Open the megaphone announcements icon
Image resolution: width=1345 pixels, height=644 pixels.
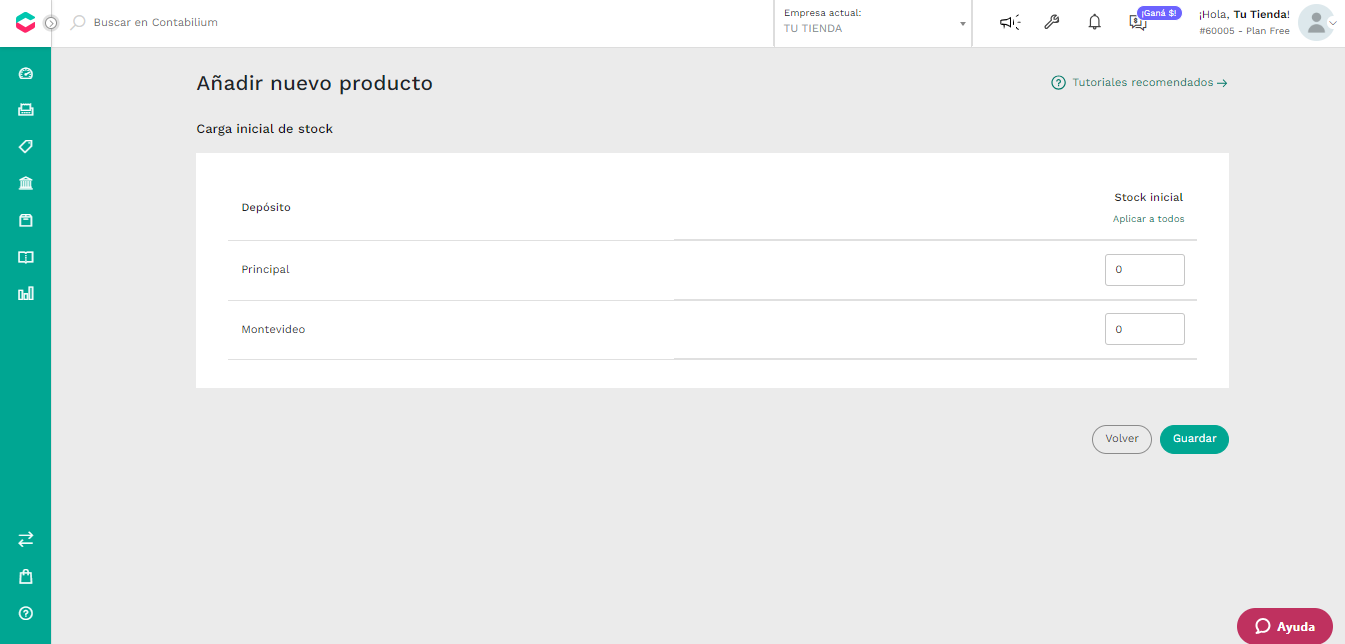click(1010, 22)
